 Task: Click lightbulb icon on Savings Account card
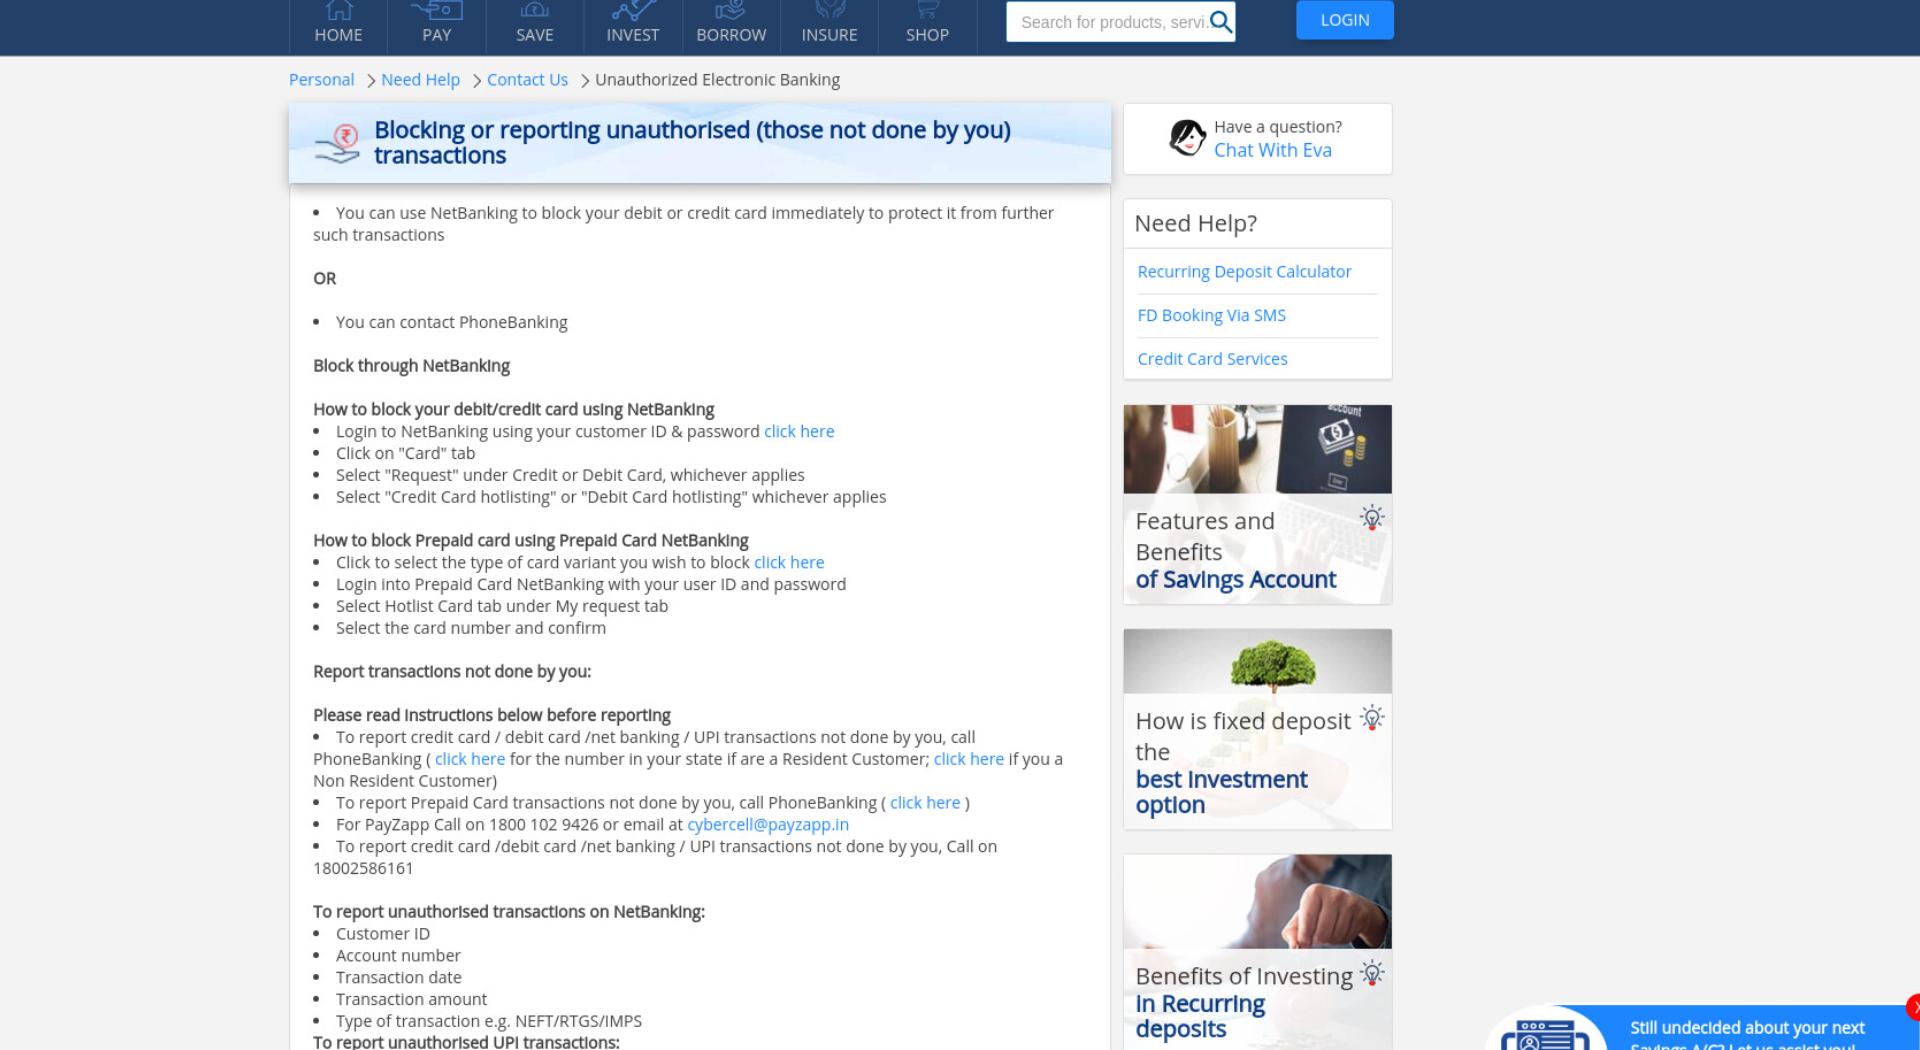[x=1372, y=517]
